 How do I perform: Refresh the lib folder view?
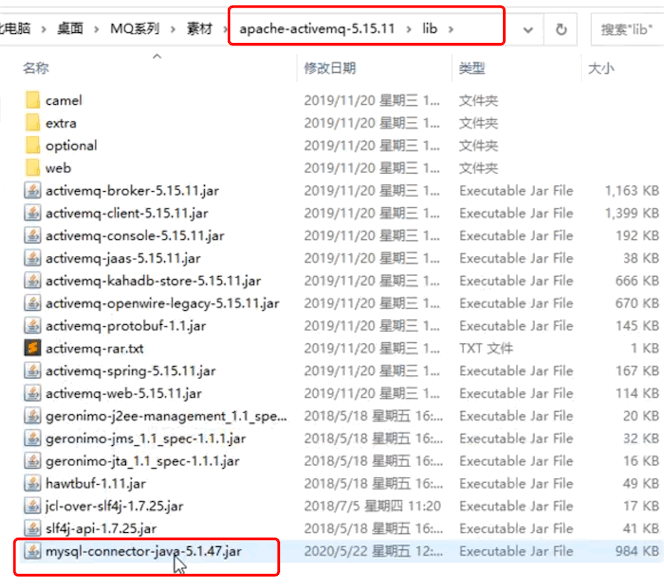tap(561, 29)
